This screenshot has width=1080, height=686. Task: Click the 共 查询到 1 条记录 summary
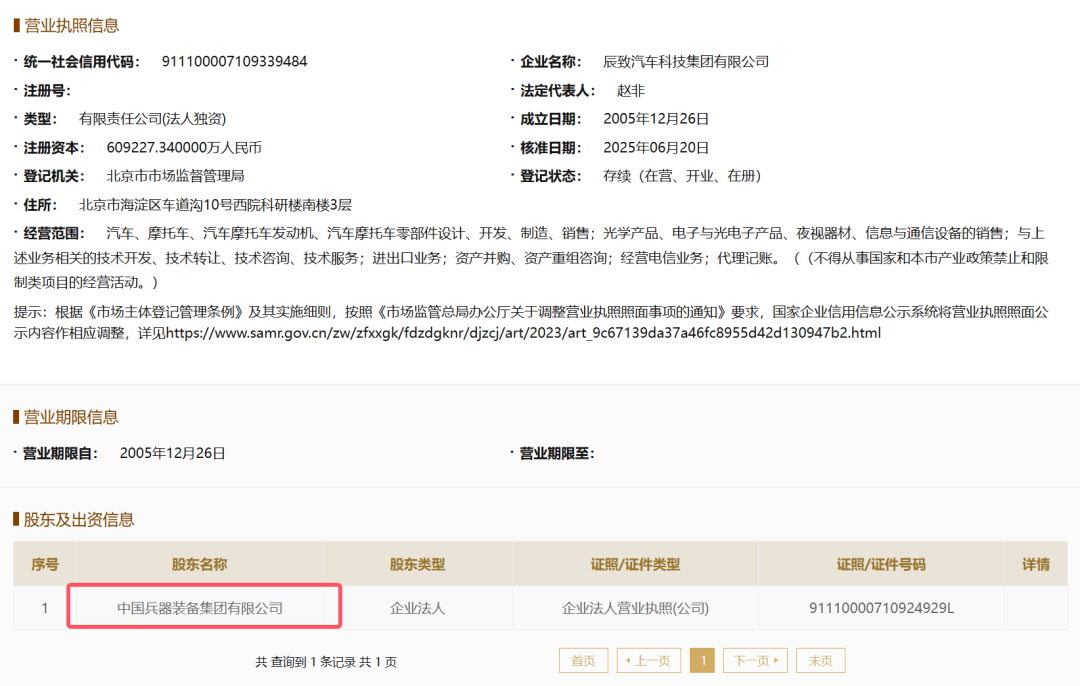click(326, 662)
